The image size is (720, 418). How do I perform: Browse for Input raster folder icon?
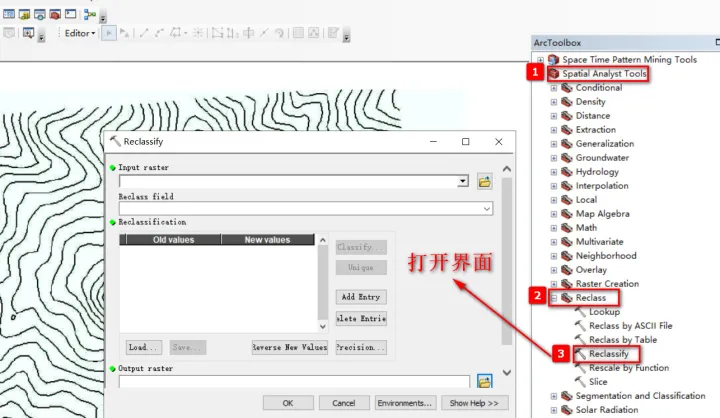[484, 181]
